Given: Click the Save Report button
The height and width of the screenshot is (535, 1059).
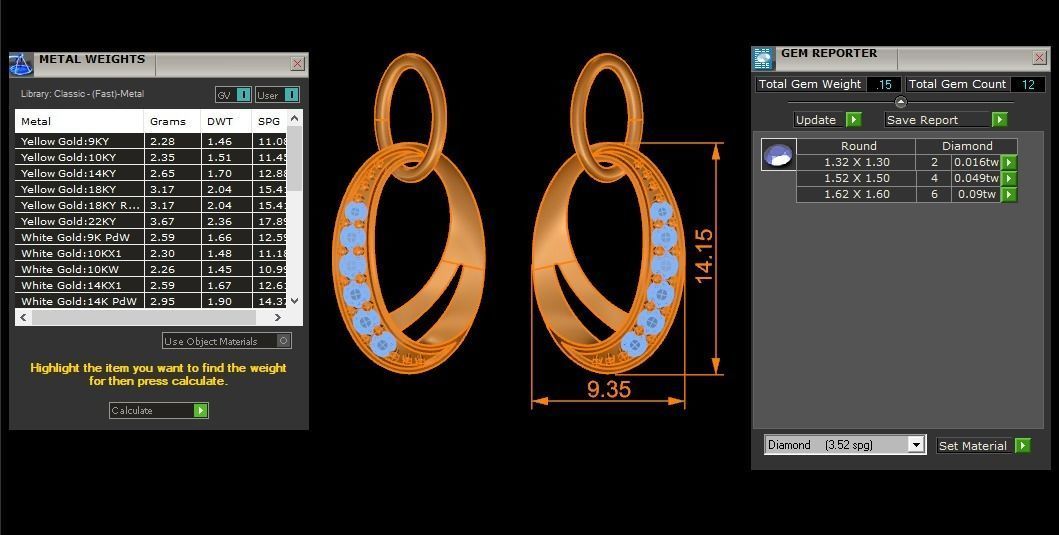Looking at the screenshot, I should (x=946, y=120).
